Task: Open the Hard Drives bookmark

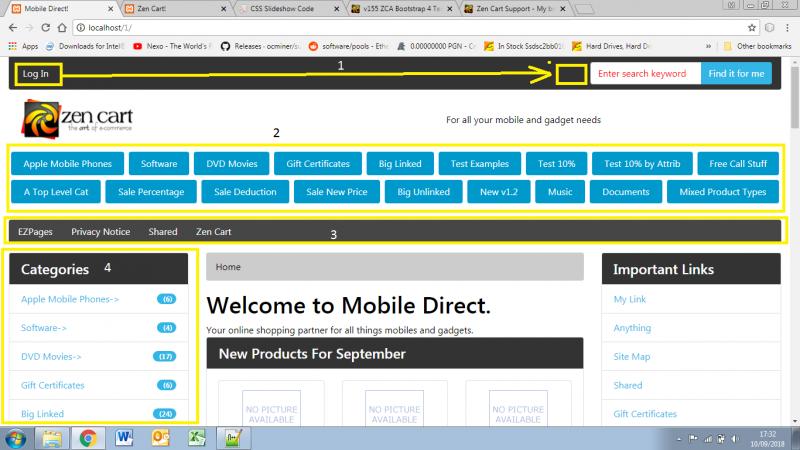Action: coord(612,46)
